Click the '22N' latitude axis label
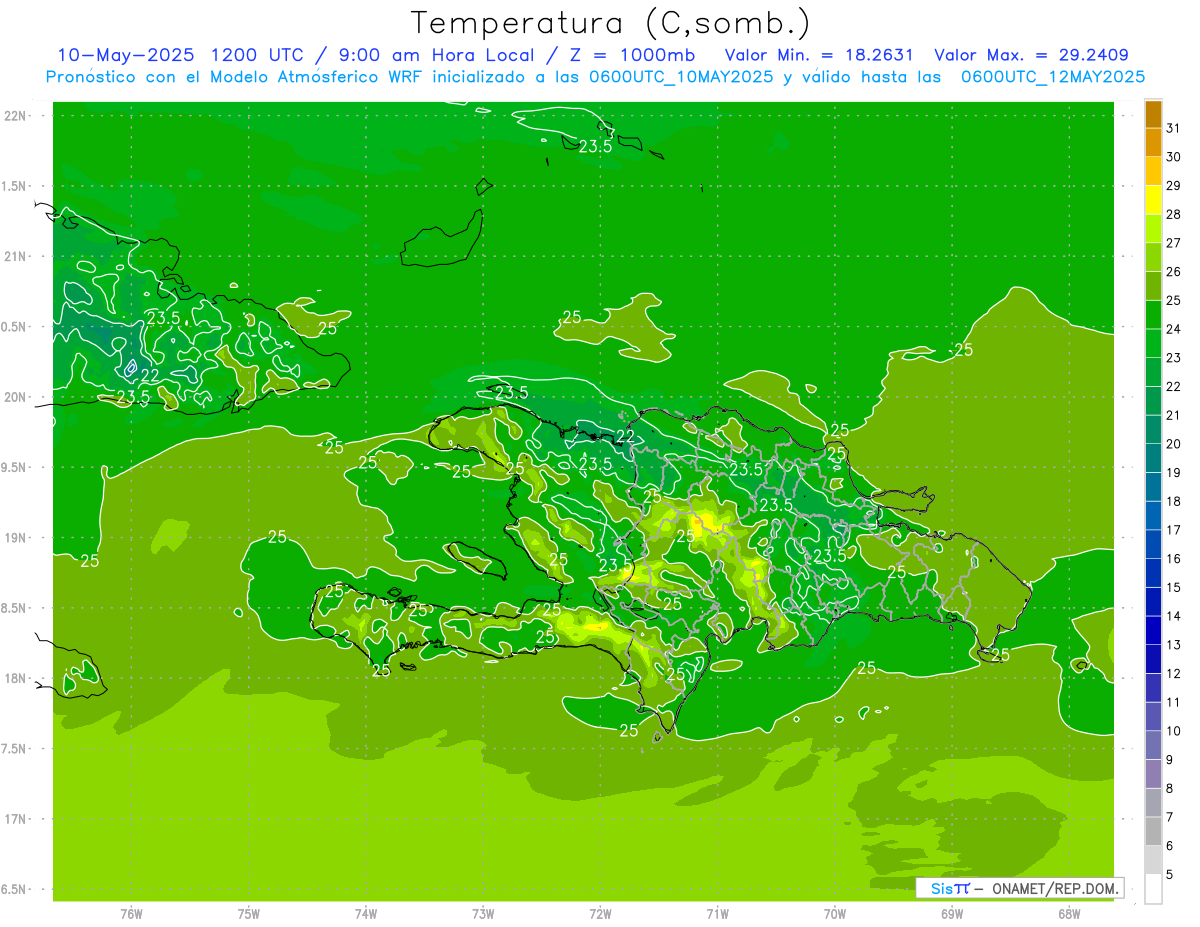The height and width of the screenshot is (927, 1200). pos(17,116)
